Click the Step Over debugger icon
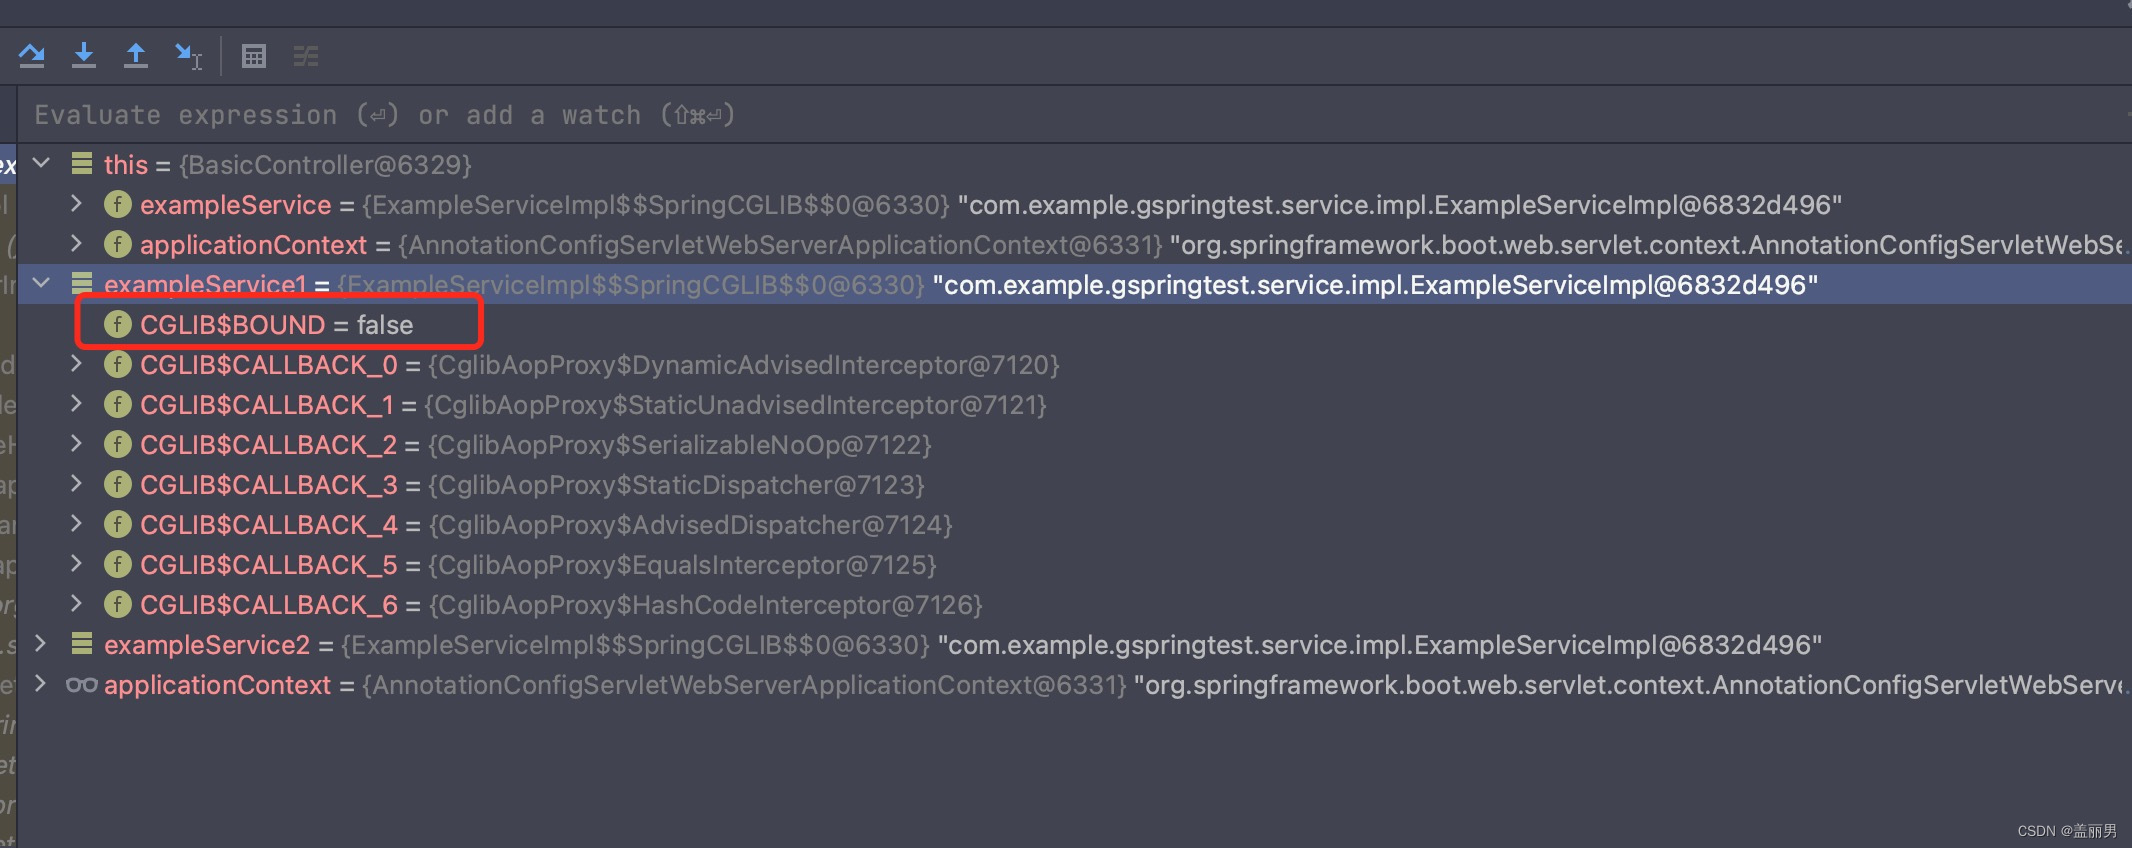 [x=32, y=55]
